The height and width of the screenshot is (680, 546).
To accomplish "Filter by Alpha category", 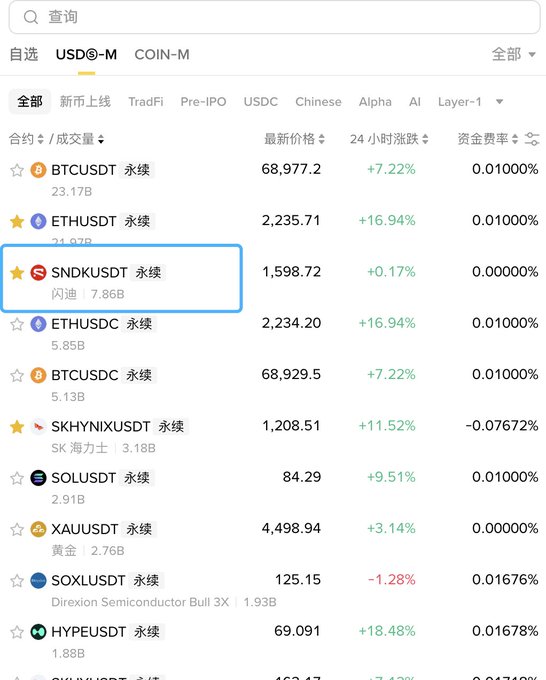I will 375,102.
